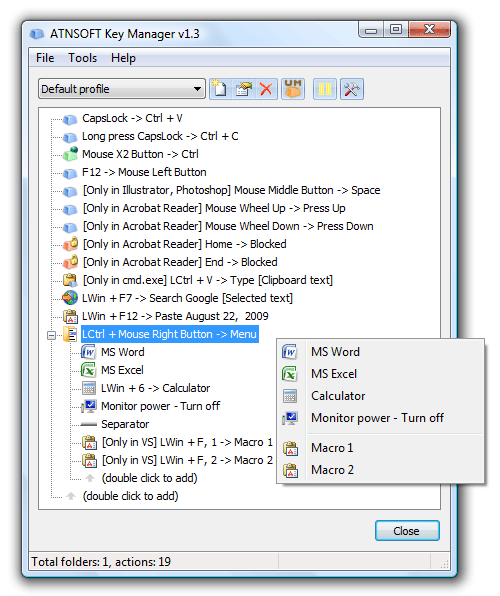Choose Macro 2 from popup menu

pyautogui.click(x=381, y=470)
